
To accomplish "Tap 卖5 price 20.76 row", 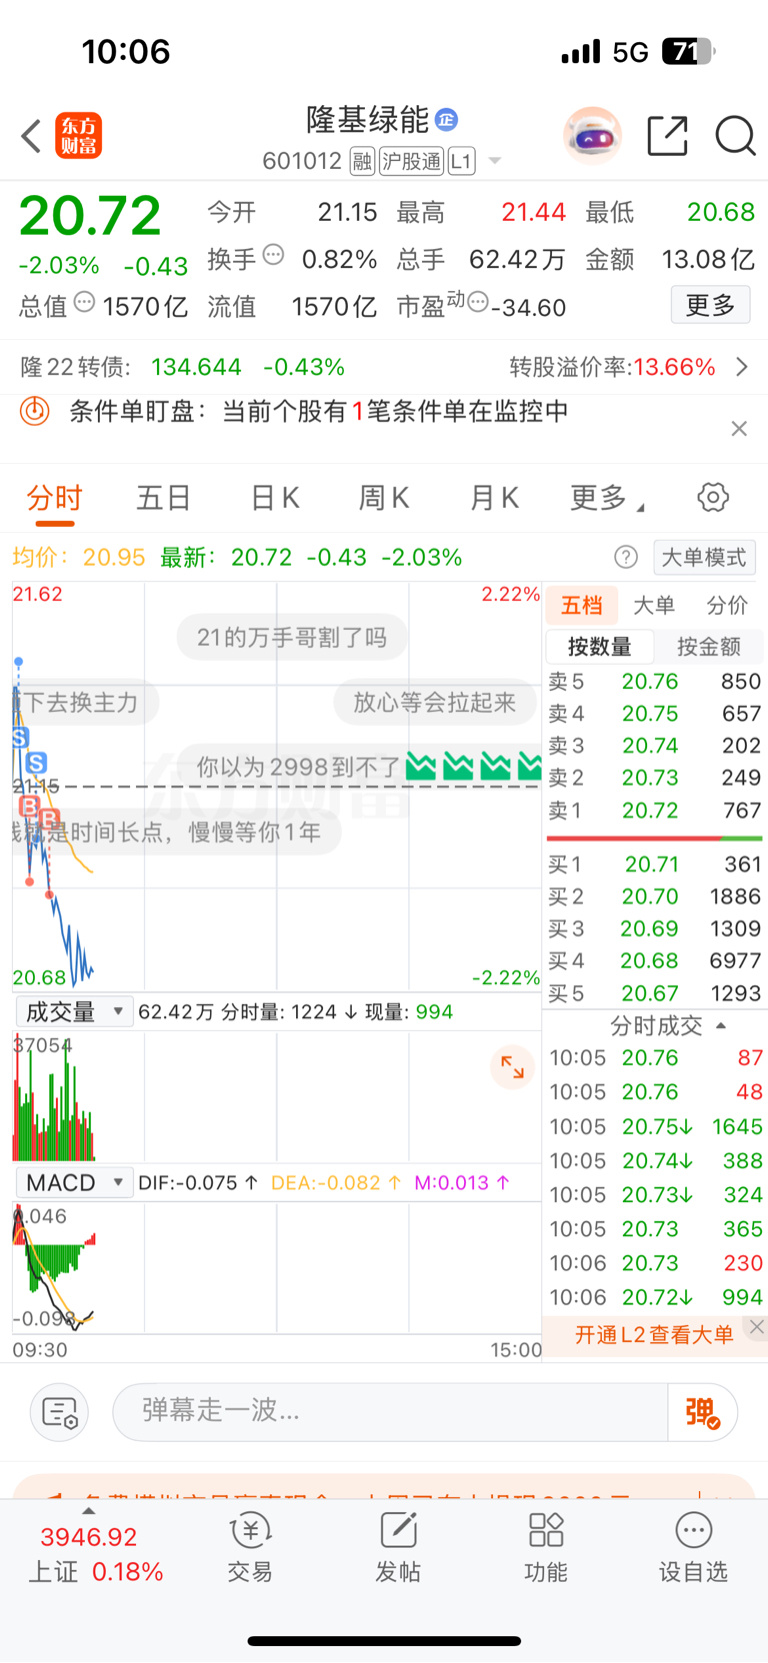I will (655, 682).
